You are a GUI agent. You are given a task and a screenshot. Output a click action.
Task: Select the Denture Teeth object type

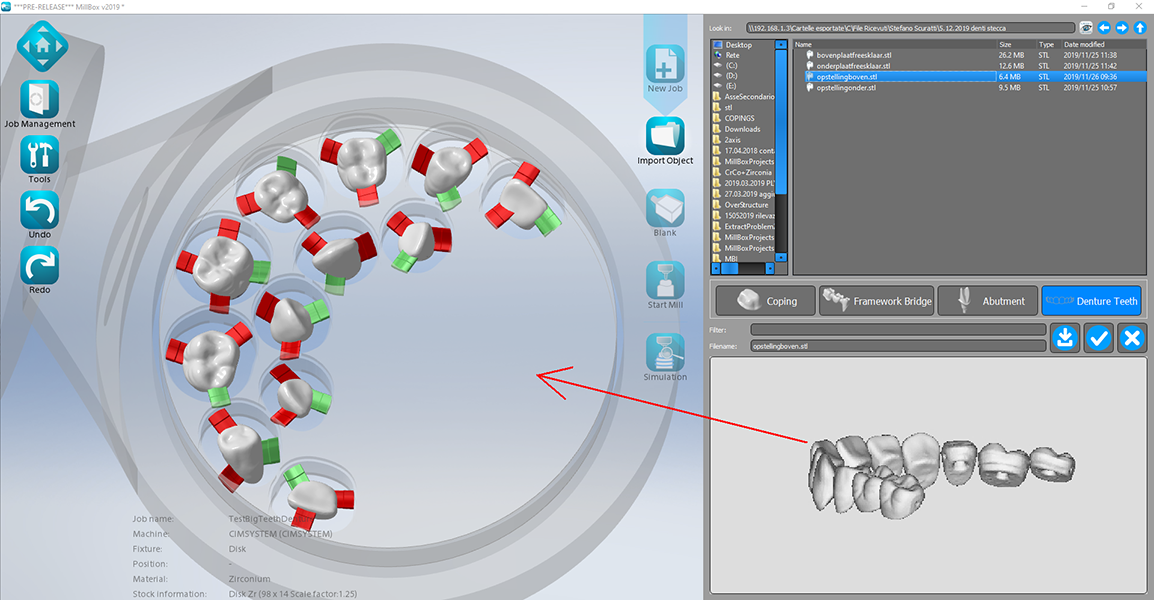click(x=1091, y=300)
